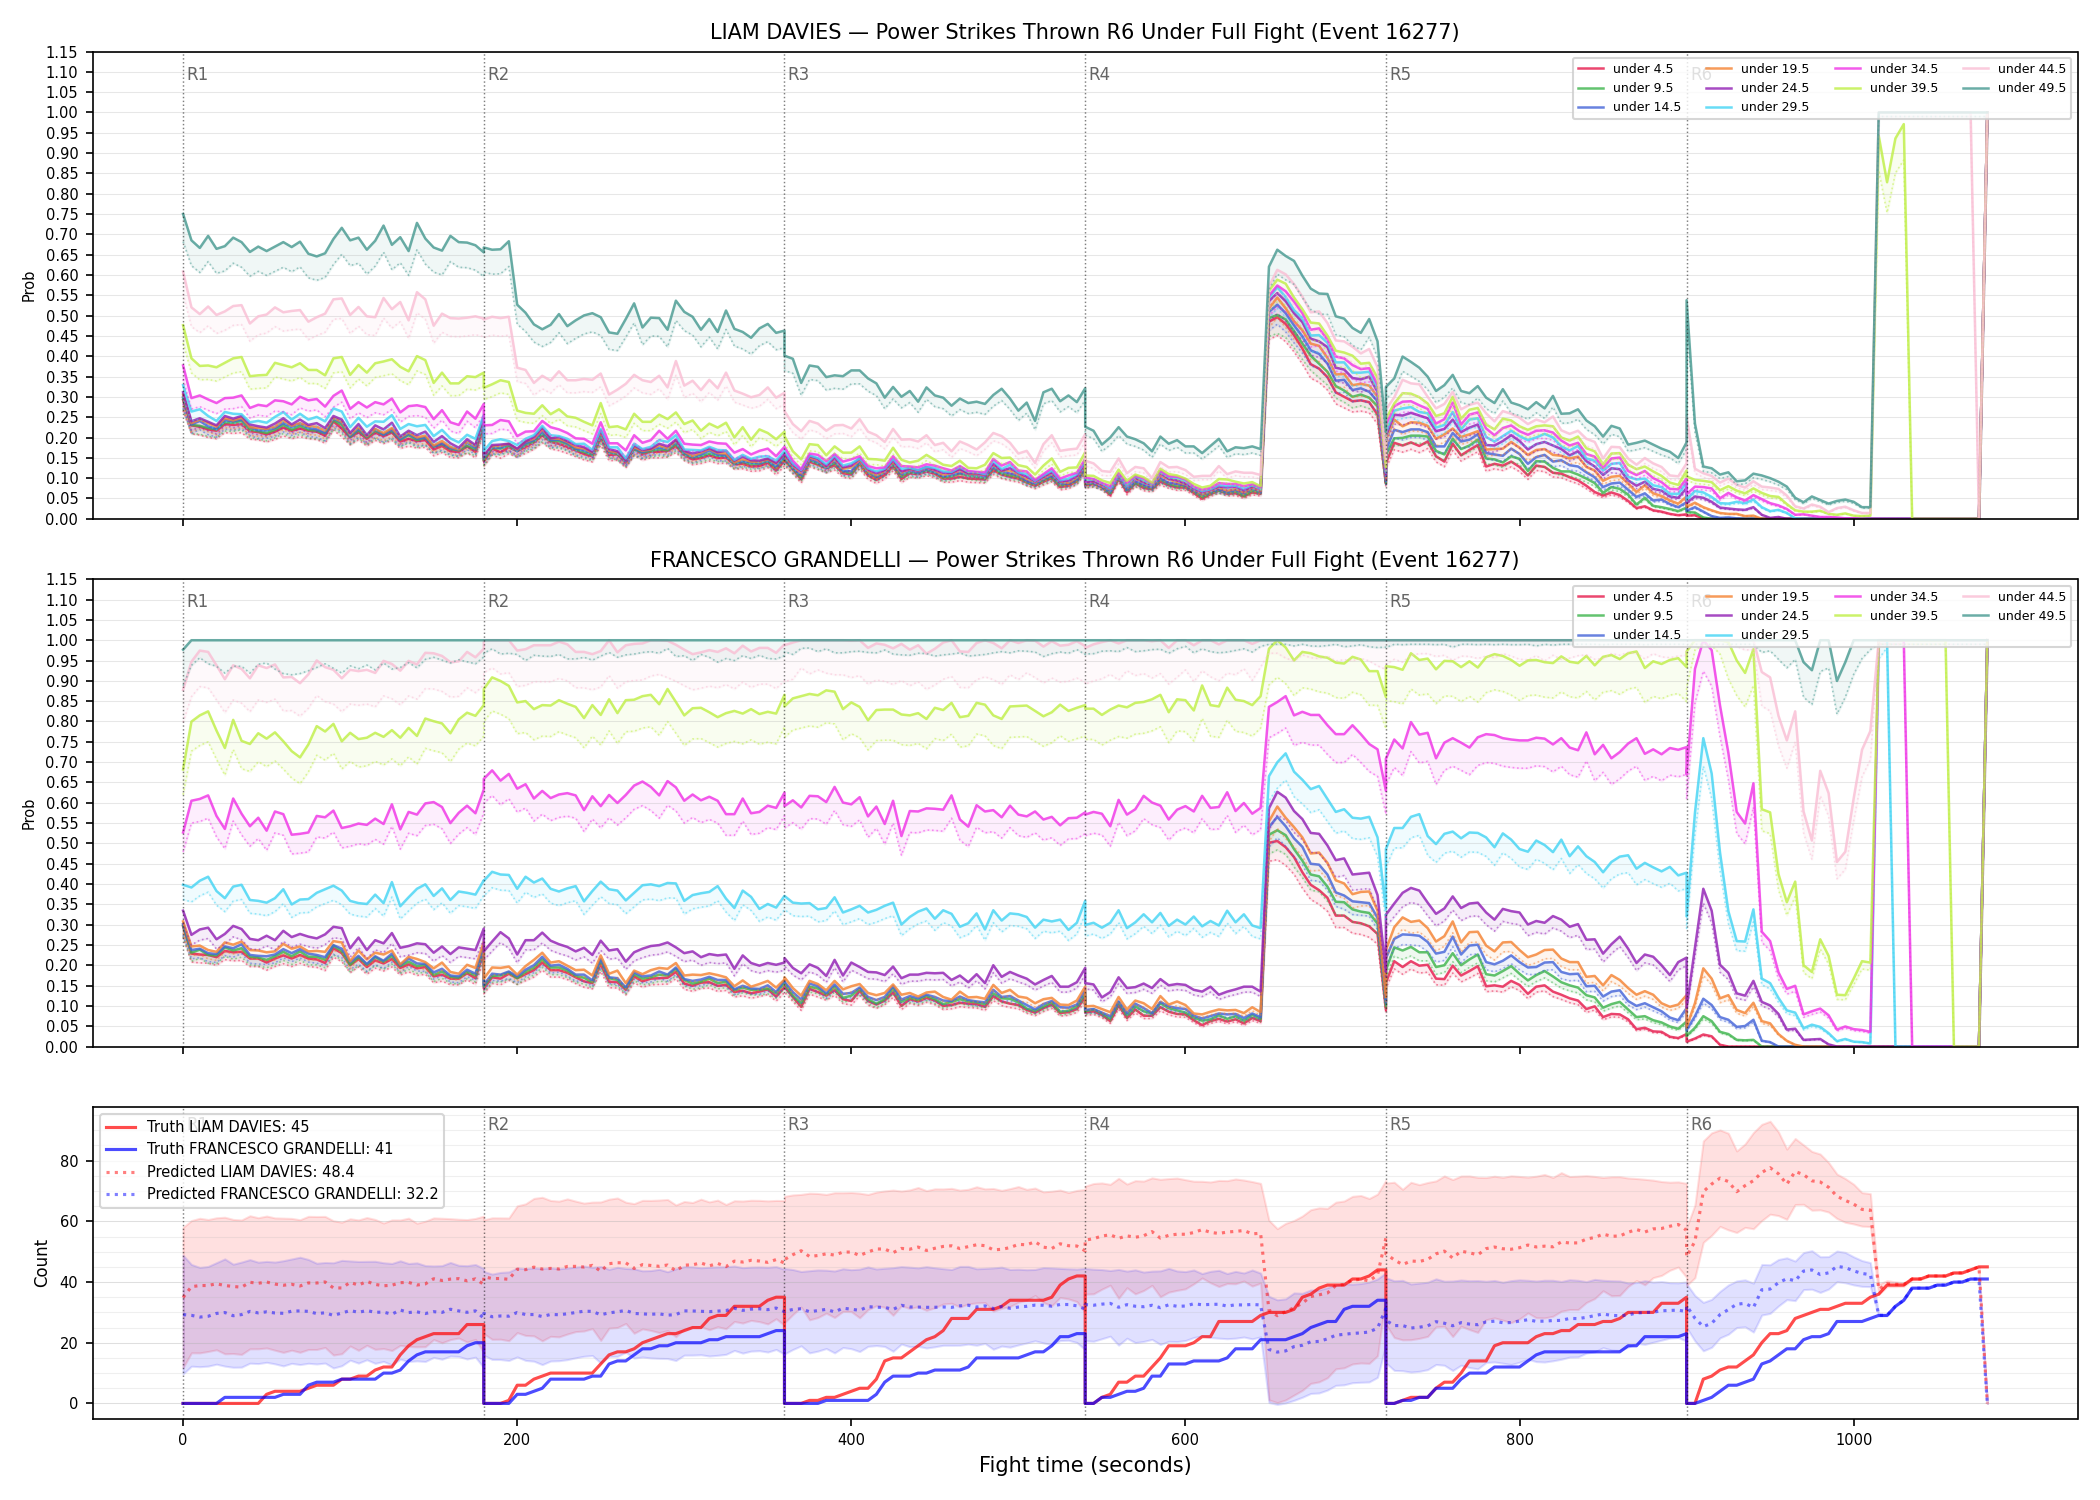Viewport: 2100px width, 1500px height.
Task: Click cyan 'under 29.5' swatch, Grandelli legend
Action: pyautogui.click(x=1719, y=635)
